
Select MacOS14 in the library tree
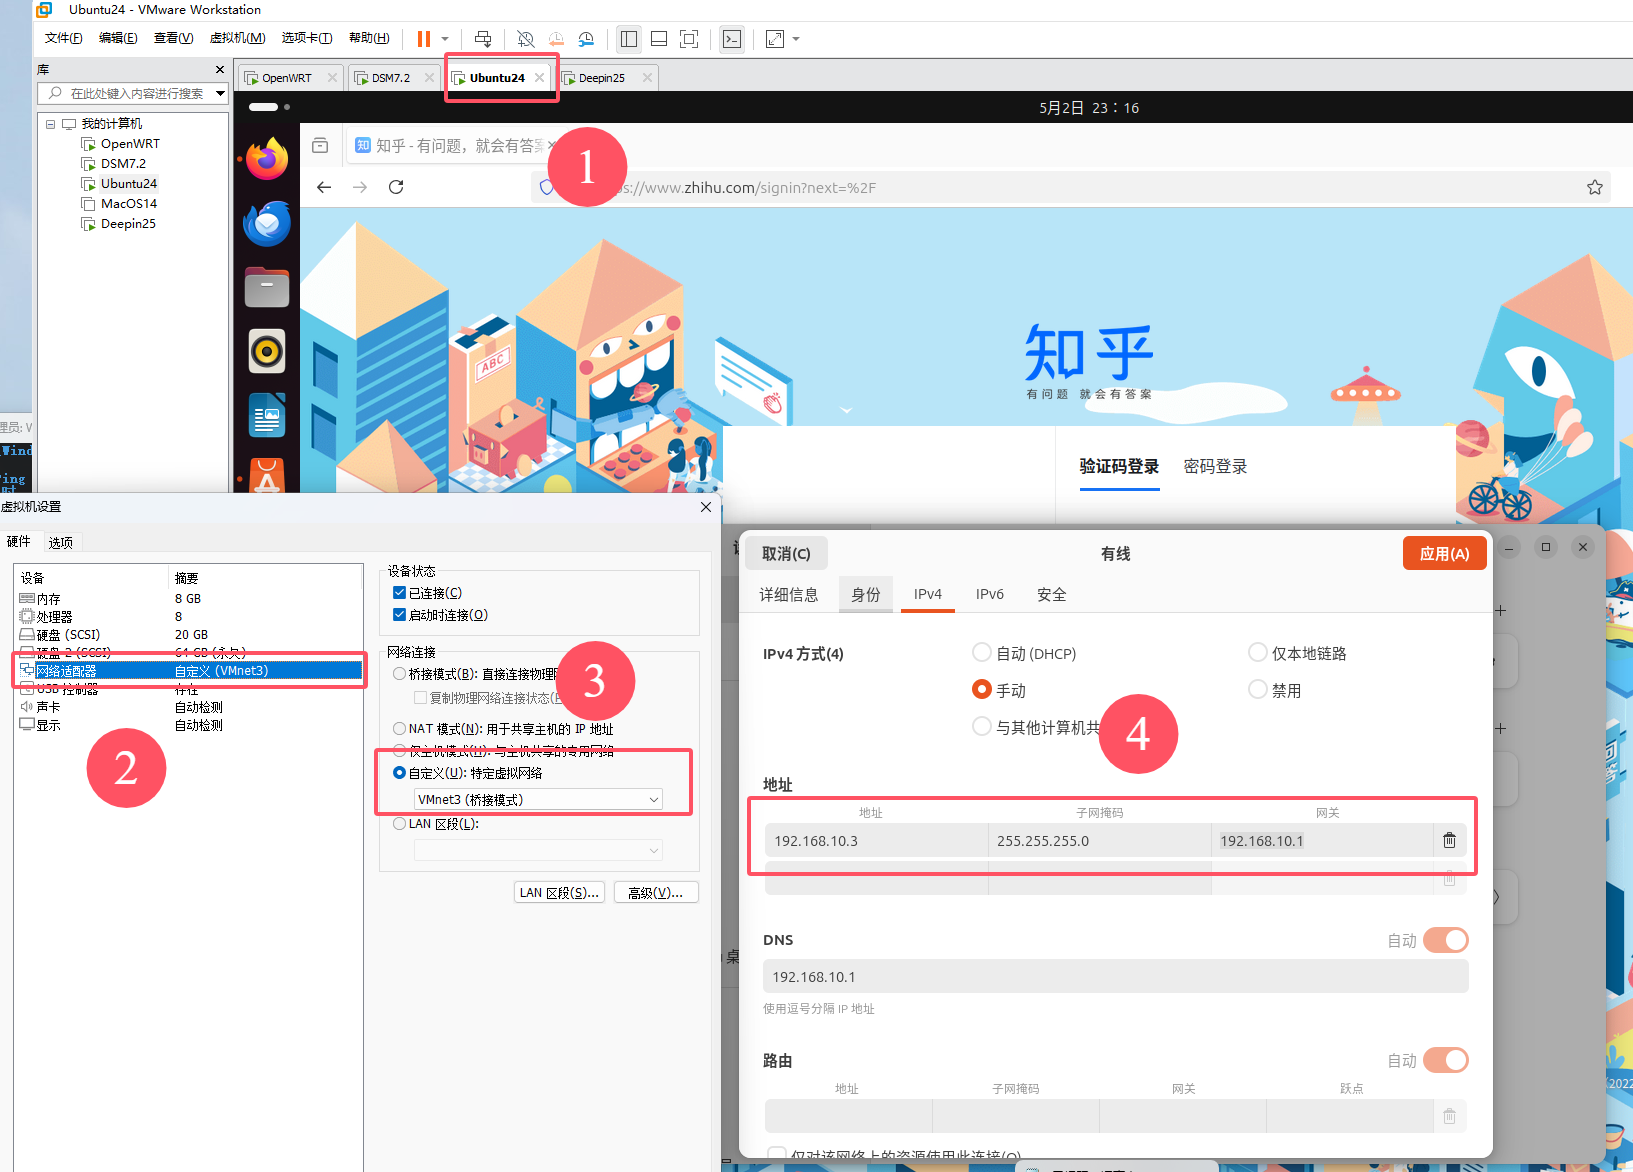pos(128,204)
